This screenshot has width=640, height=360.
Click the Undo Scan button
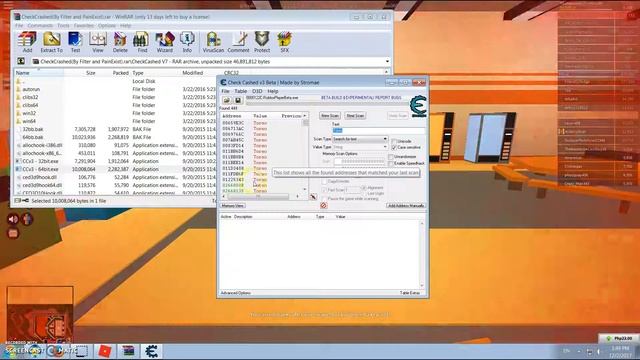398,116
